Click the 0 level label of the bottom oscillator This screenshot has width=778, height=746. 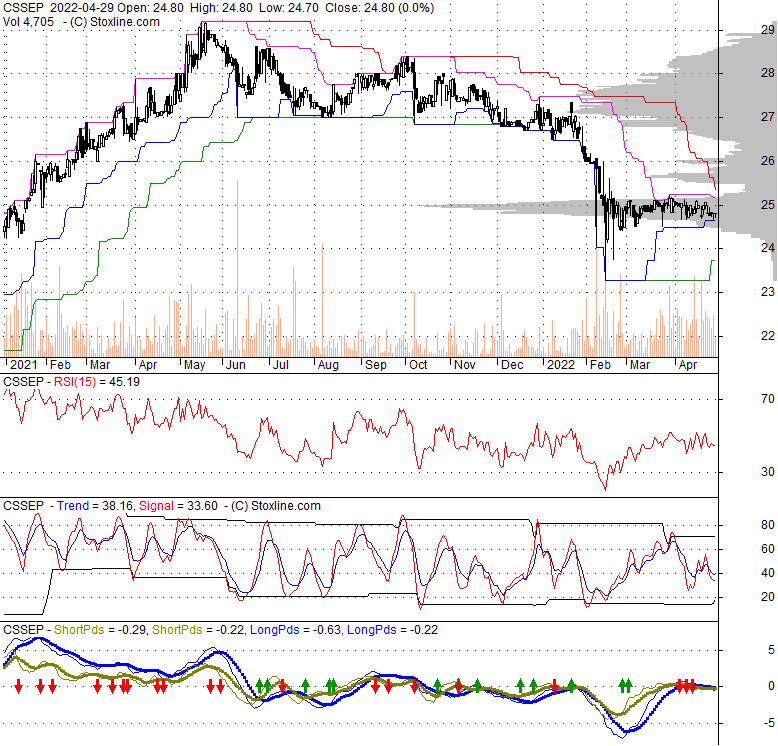[x=771, y=686]
